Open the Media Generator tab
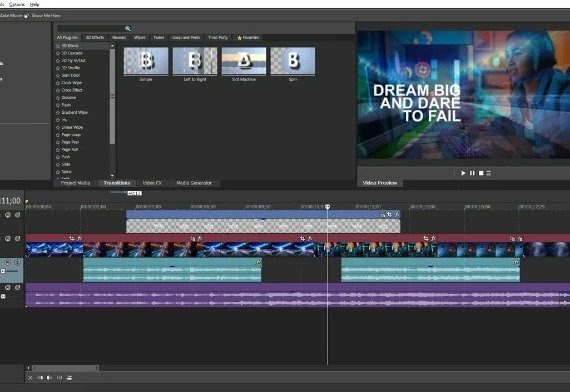The image size is (570, 392). click(x=194, y=183)
